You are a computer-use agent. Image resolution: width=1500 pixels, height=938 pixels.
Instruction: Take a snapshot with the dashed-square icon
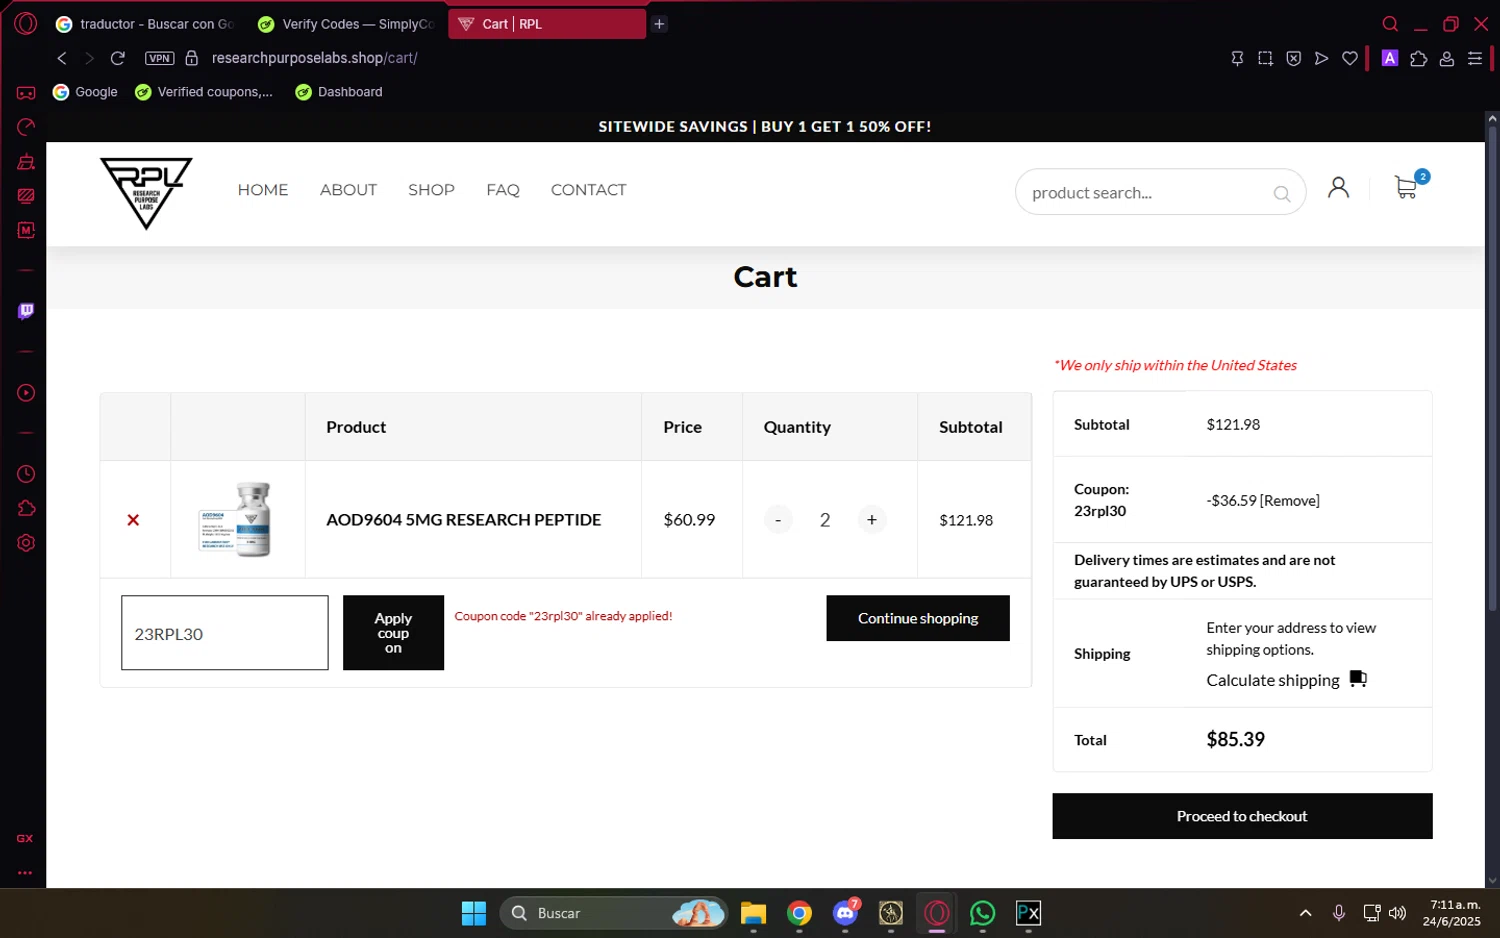coord(1265,59)
